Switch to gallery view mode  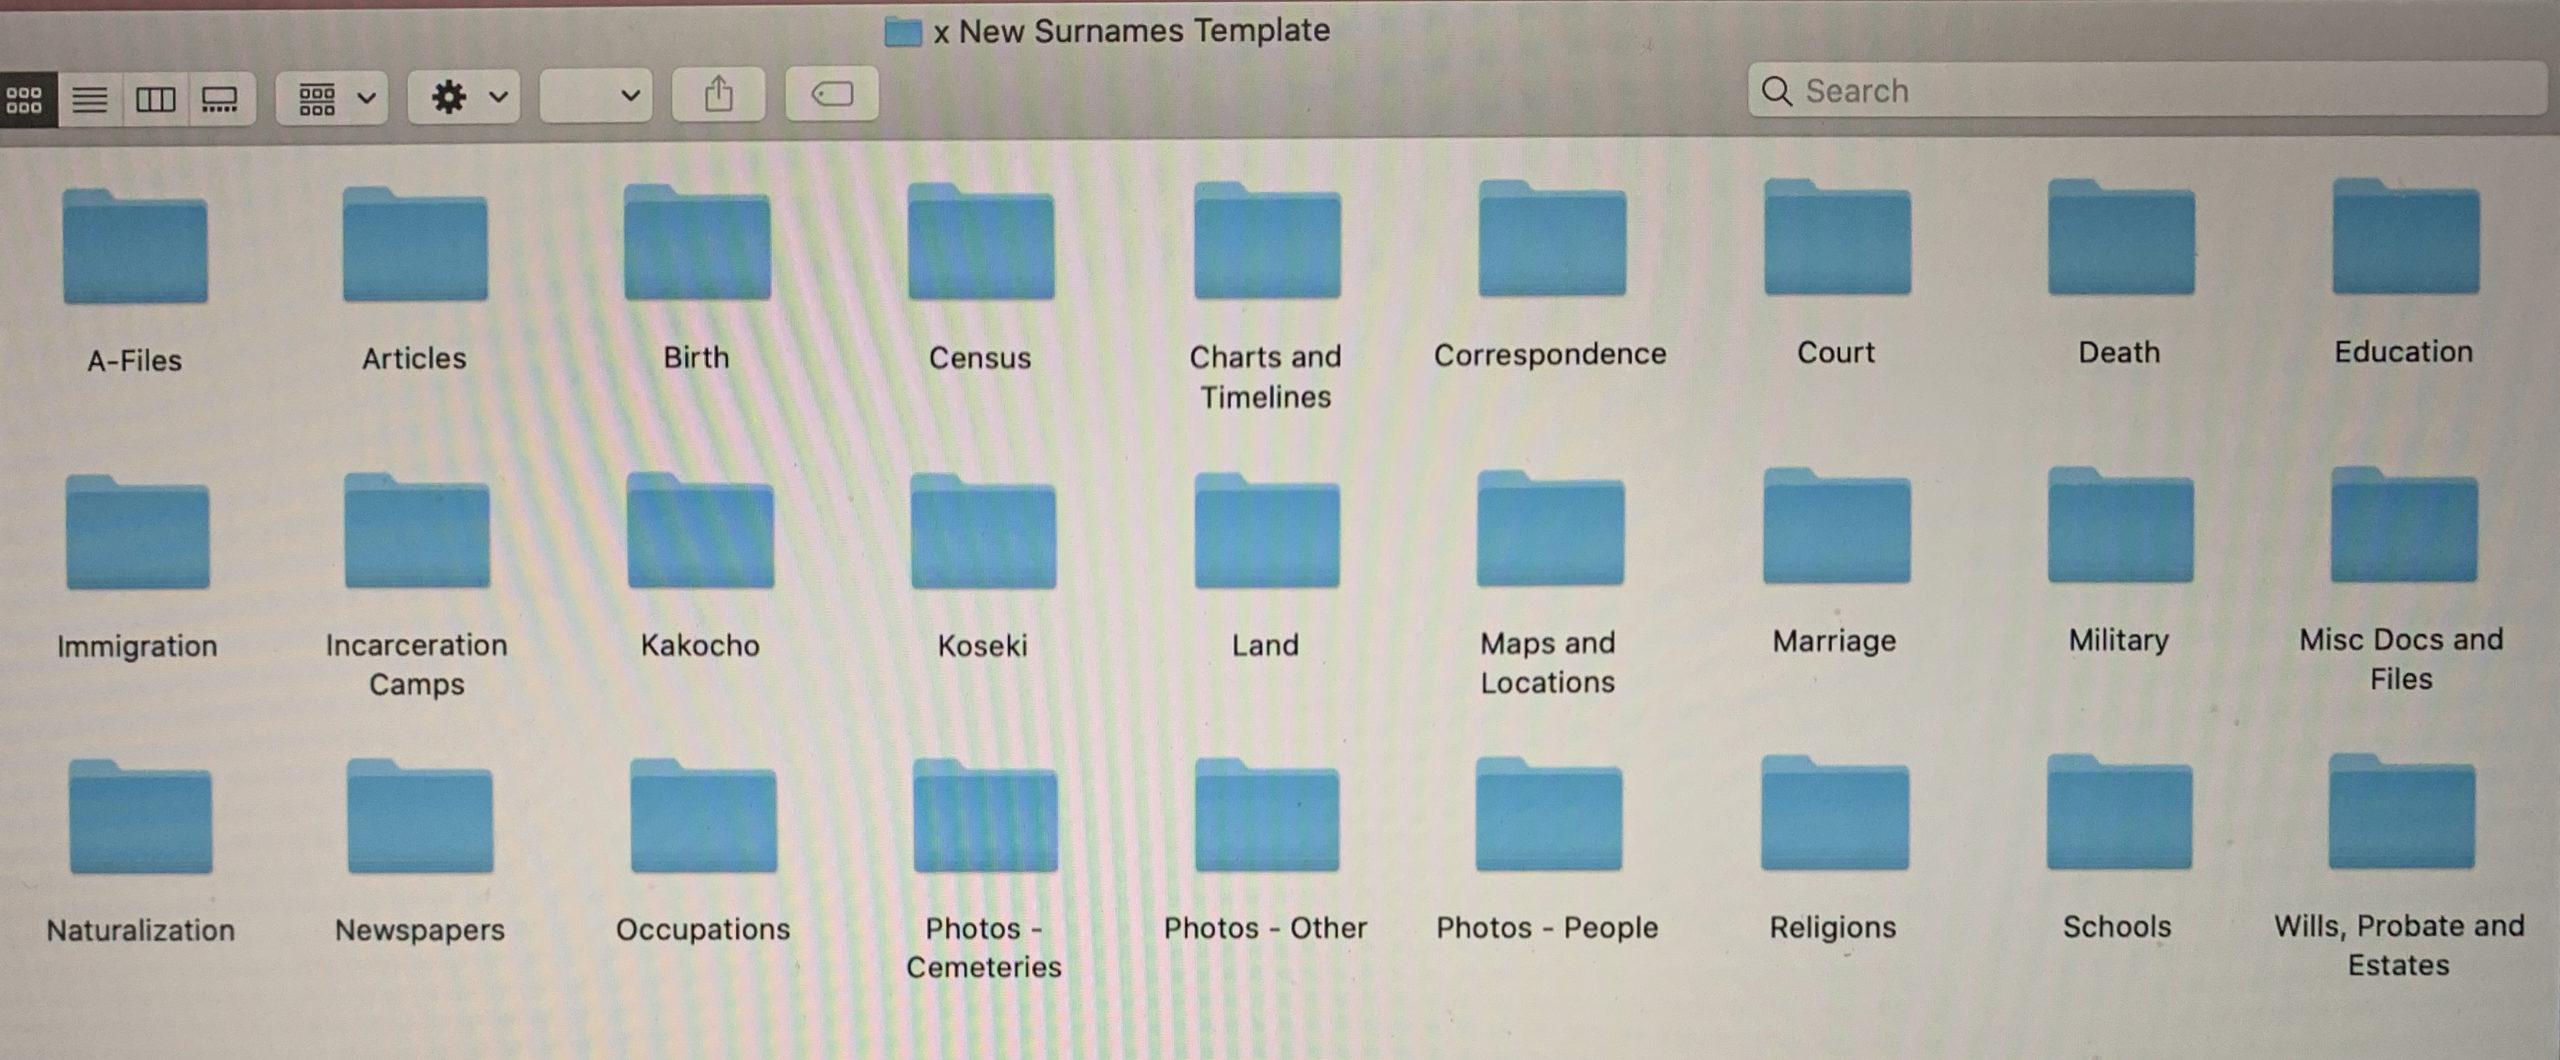click(220, 99)
